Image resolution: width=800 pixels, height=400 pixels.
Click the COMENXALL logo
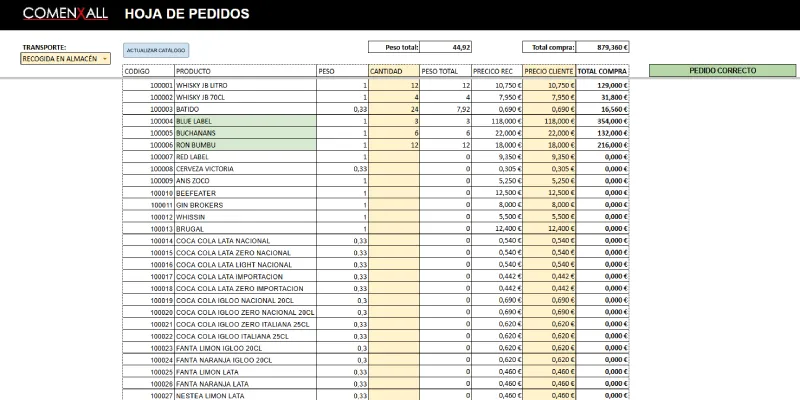65,14
